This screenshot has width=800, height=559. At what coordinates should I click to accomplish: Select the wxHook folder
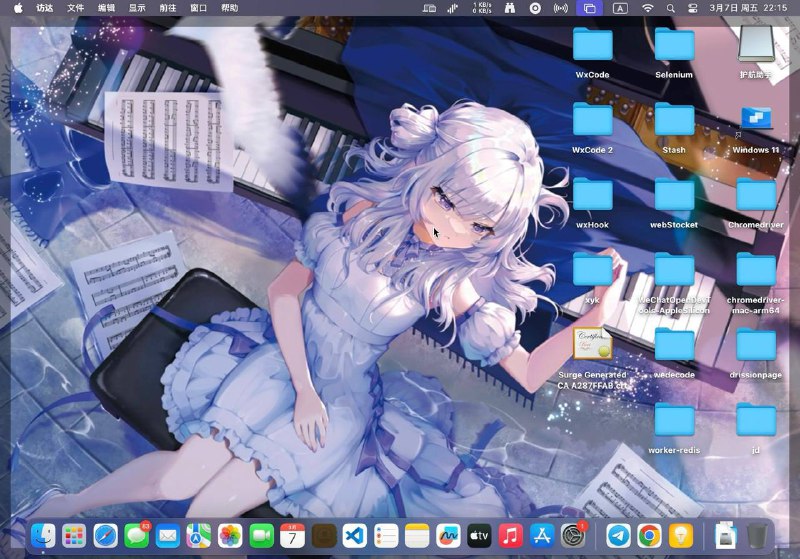[x=592, y=194]
